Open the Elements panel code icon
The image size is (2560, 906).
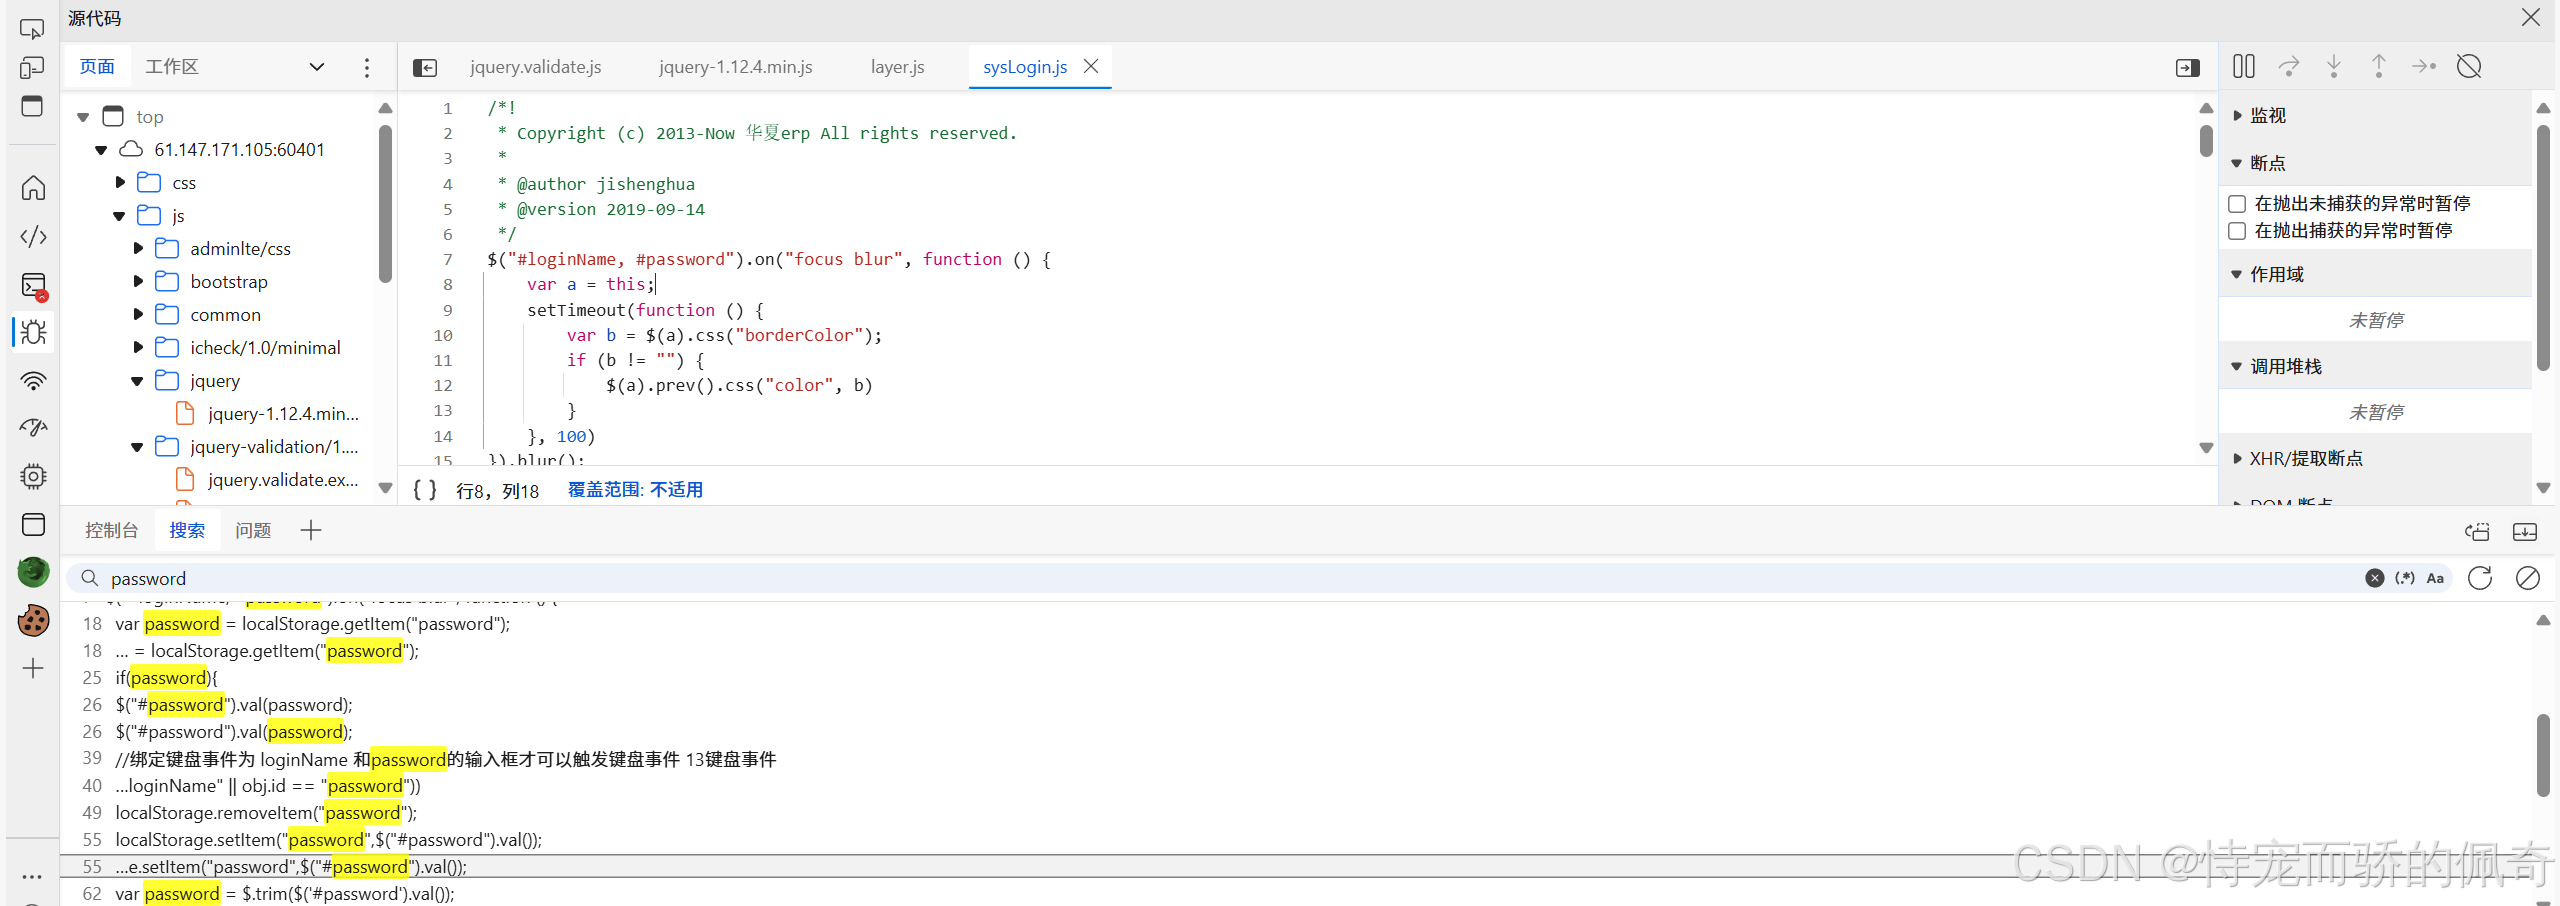coord(33,237)
